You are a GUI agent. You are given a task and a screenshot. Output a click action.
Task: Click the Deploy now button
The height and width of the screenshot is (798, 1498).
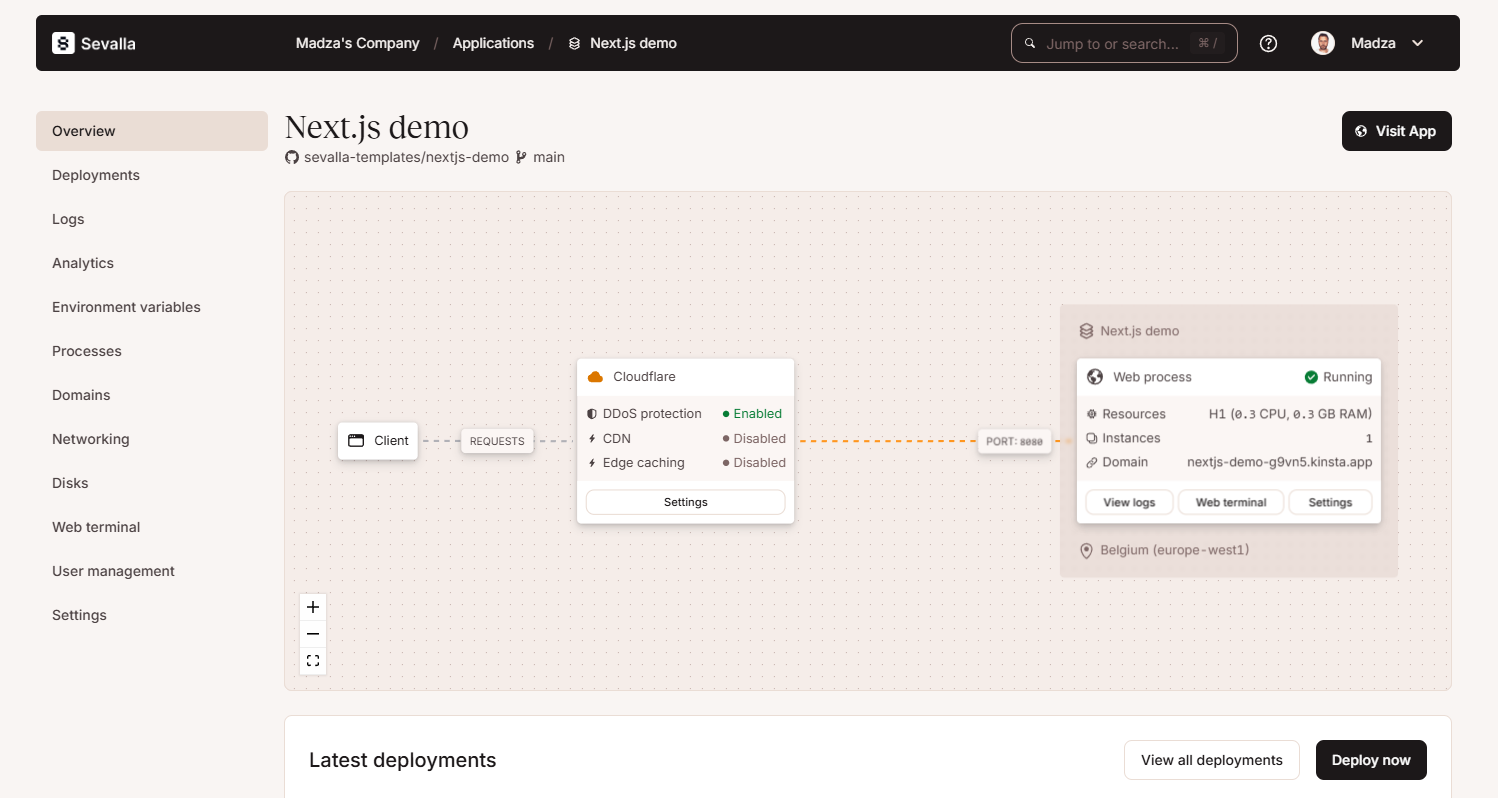pyautogui.click(x=1371, y=760)
